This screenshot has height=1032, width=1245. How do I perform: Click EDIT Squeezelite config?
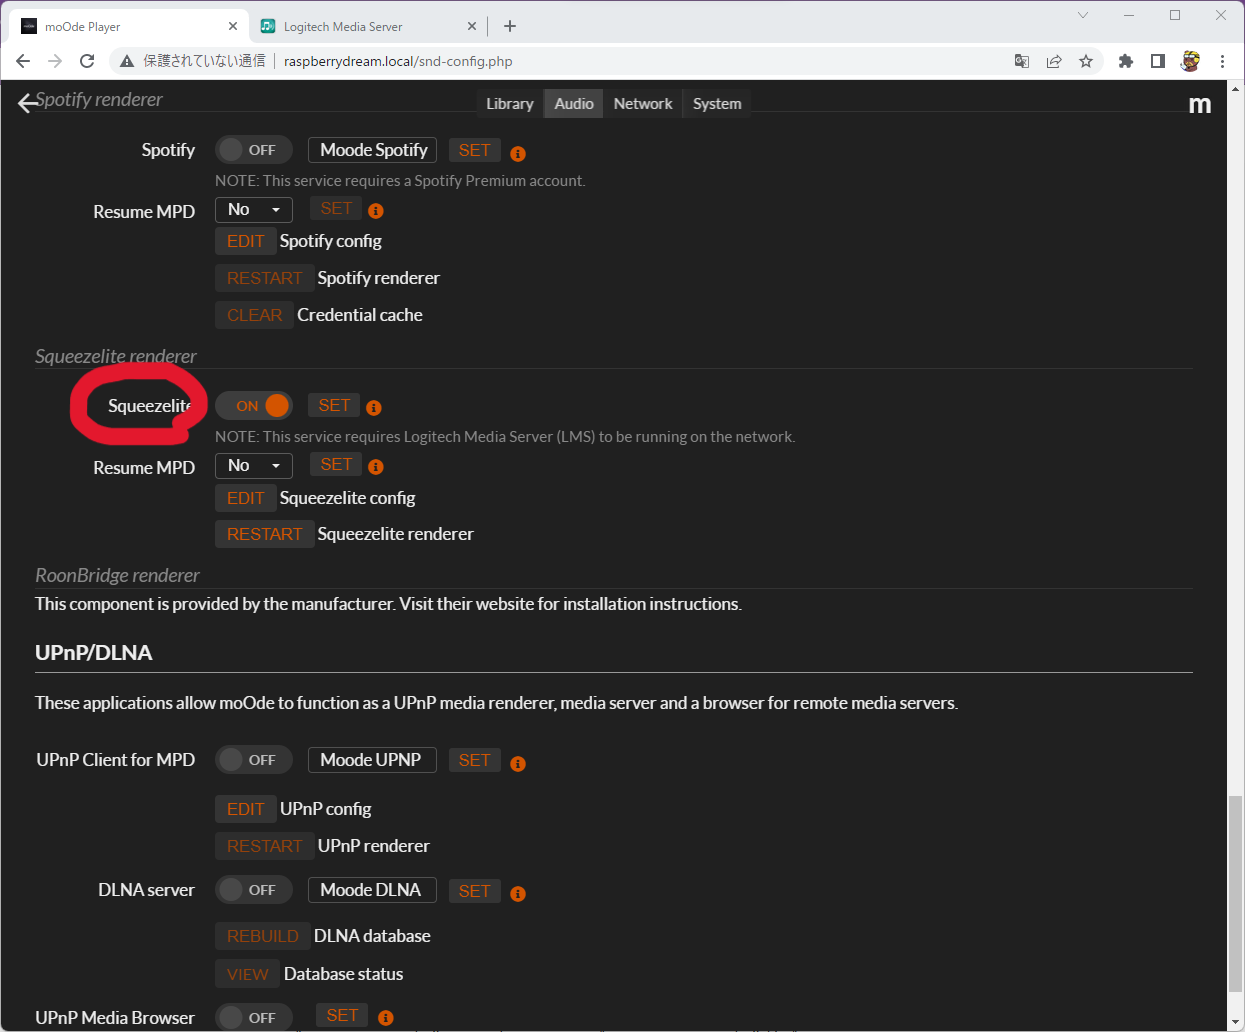245,498
